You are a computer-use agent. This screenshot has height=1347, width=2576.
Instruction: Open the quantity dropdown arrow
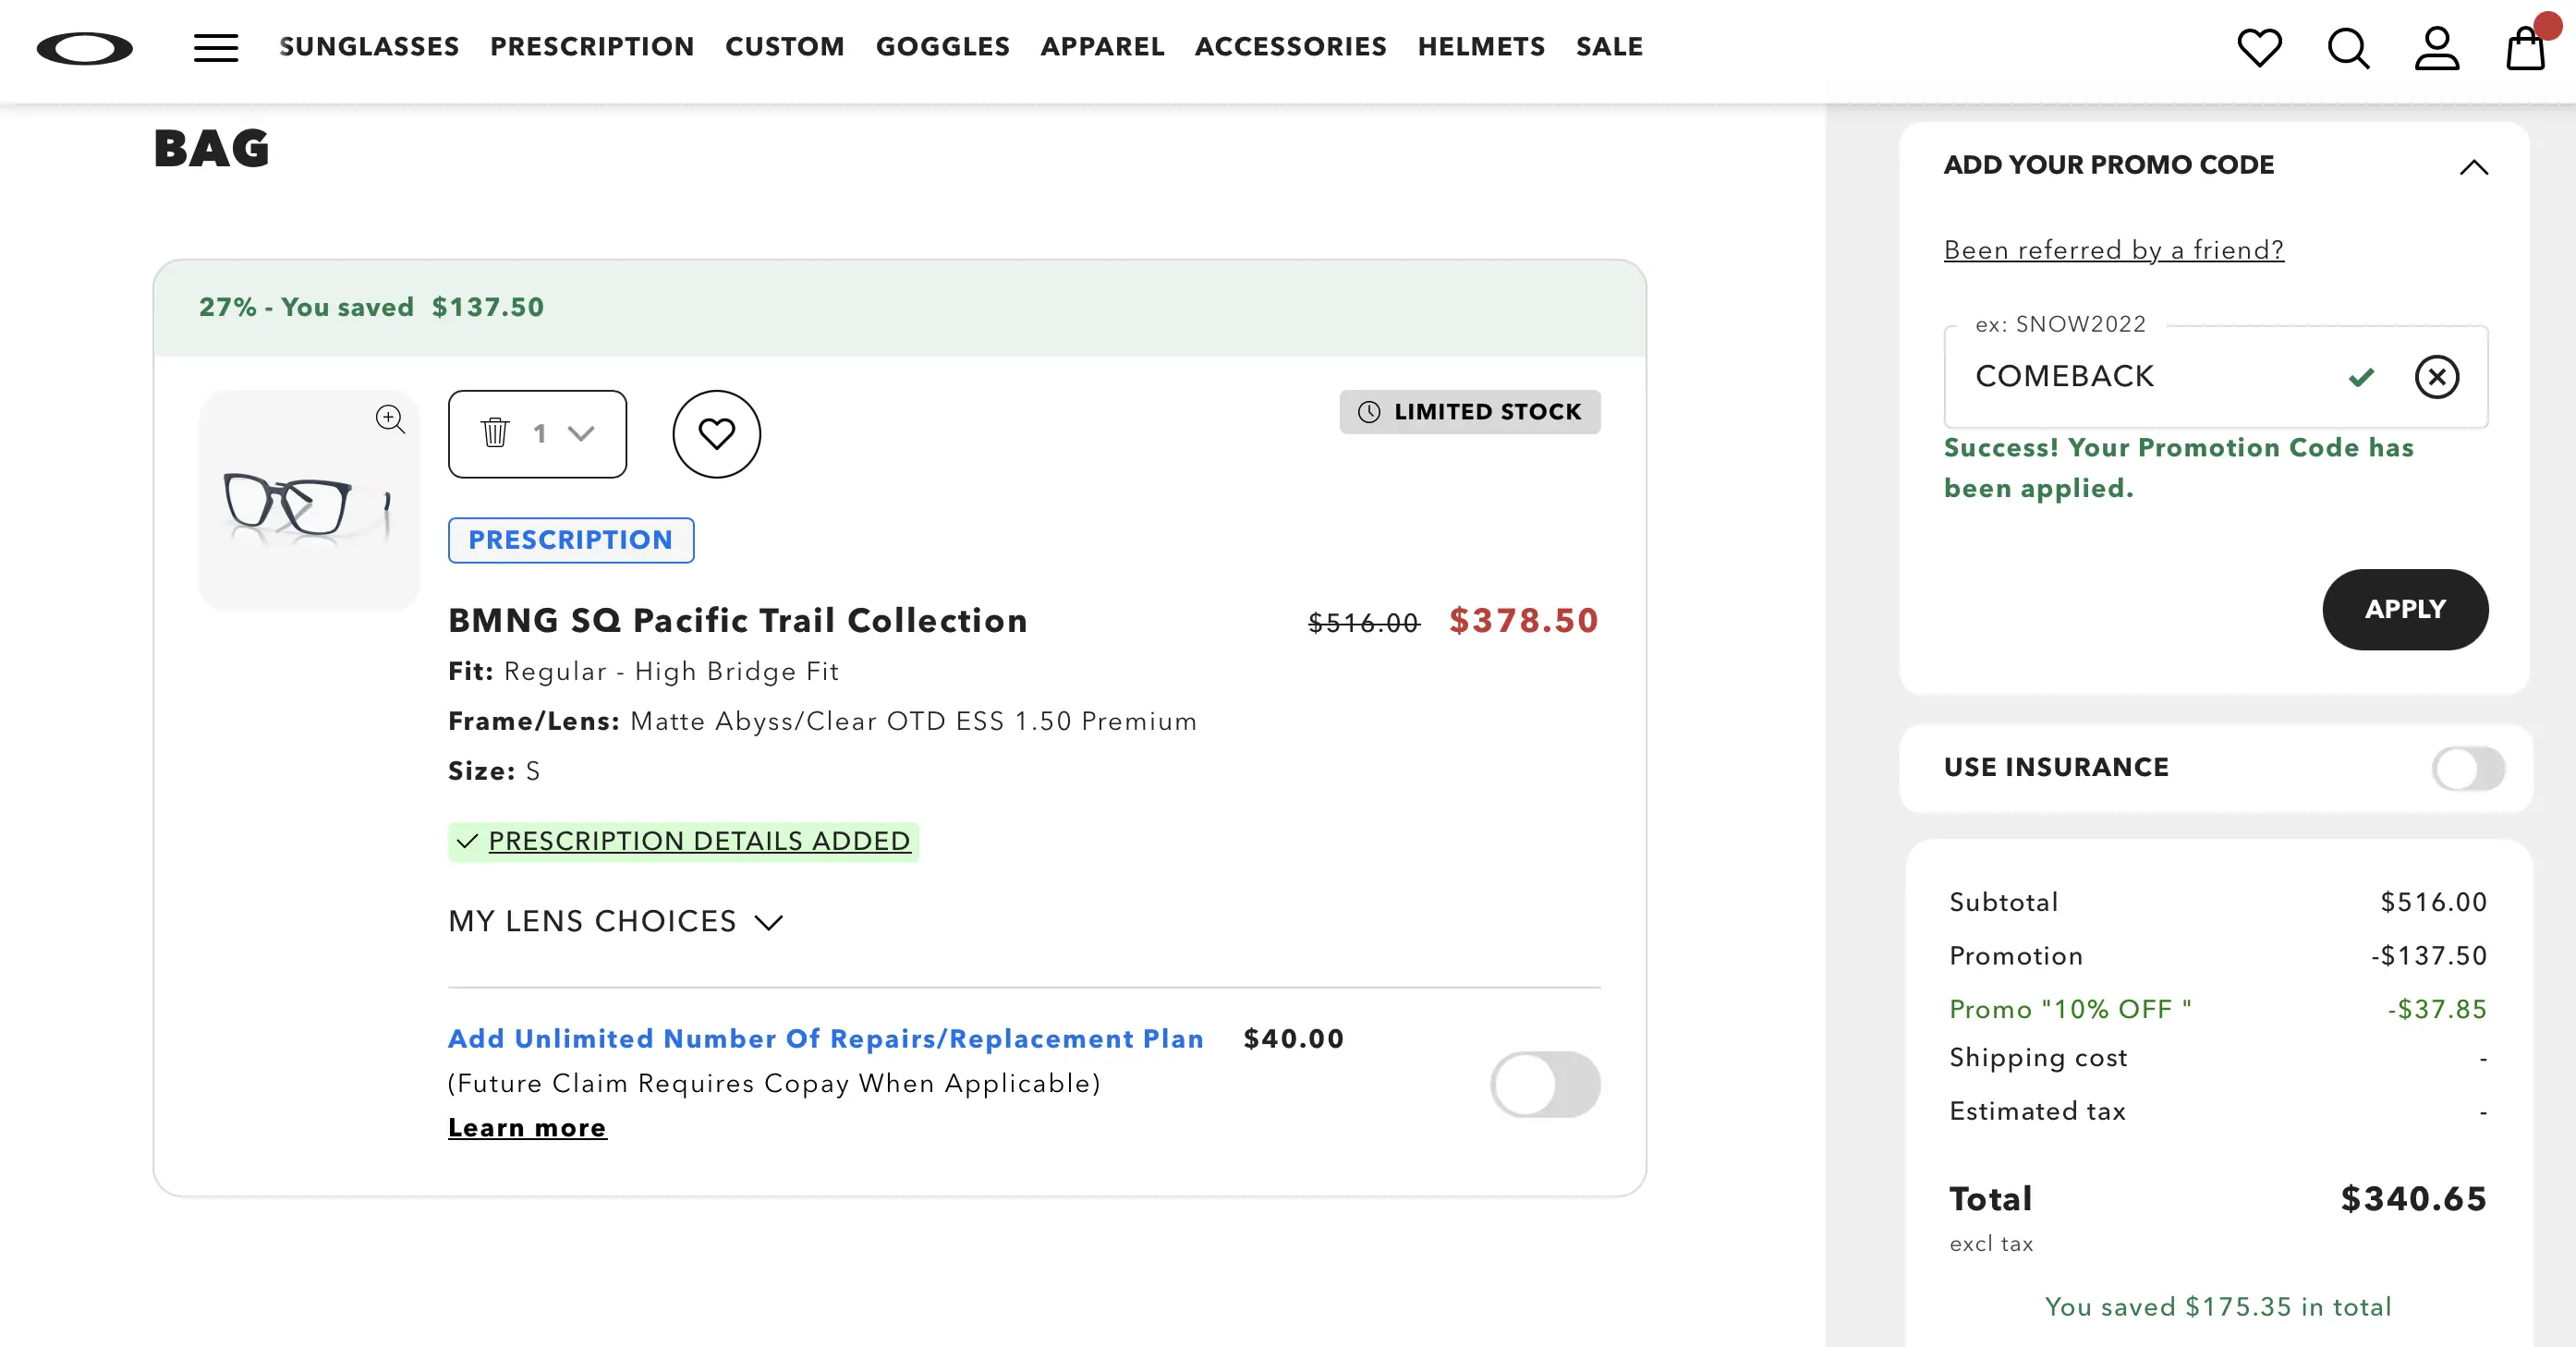point(581,433)
